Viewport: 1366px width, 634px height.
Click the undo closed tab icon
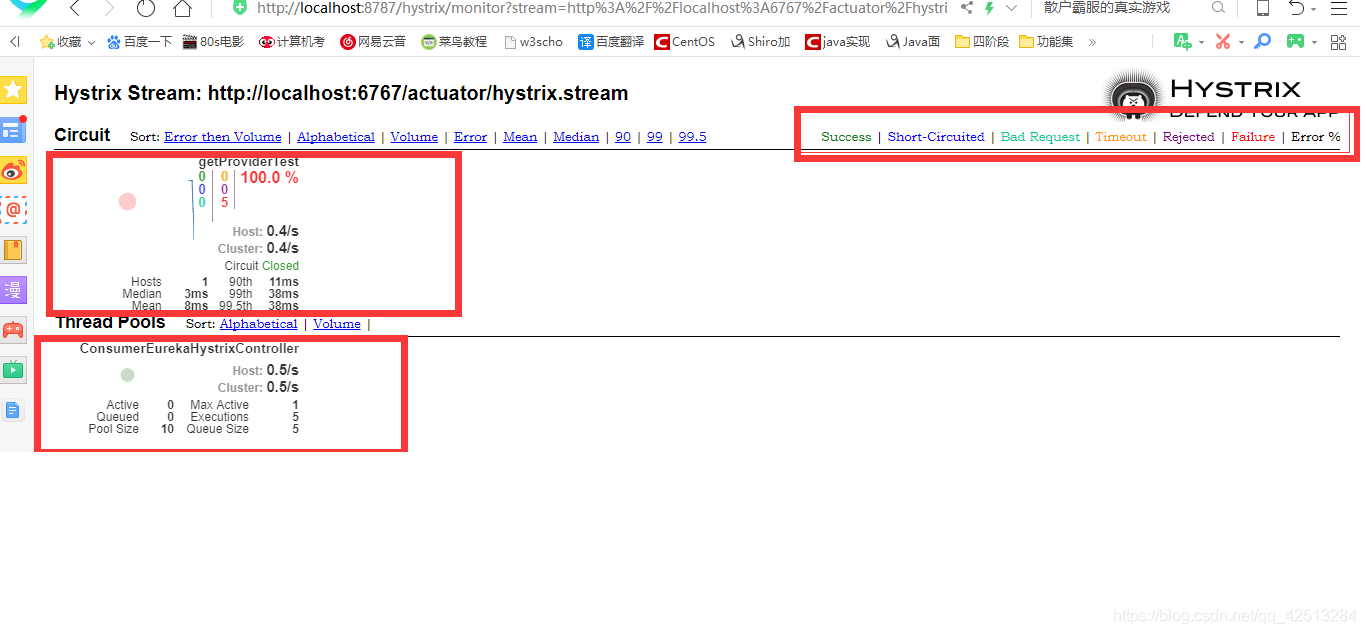pyautogui.click(x=1296, y=8)
